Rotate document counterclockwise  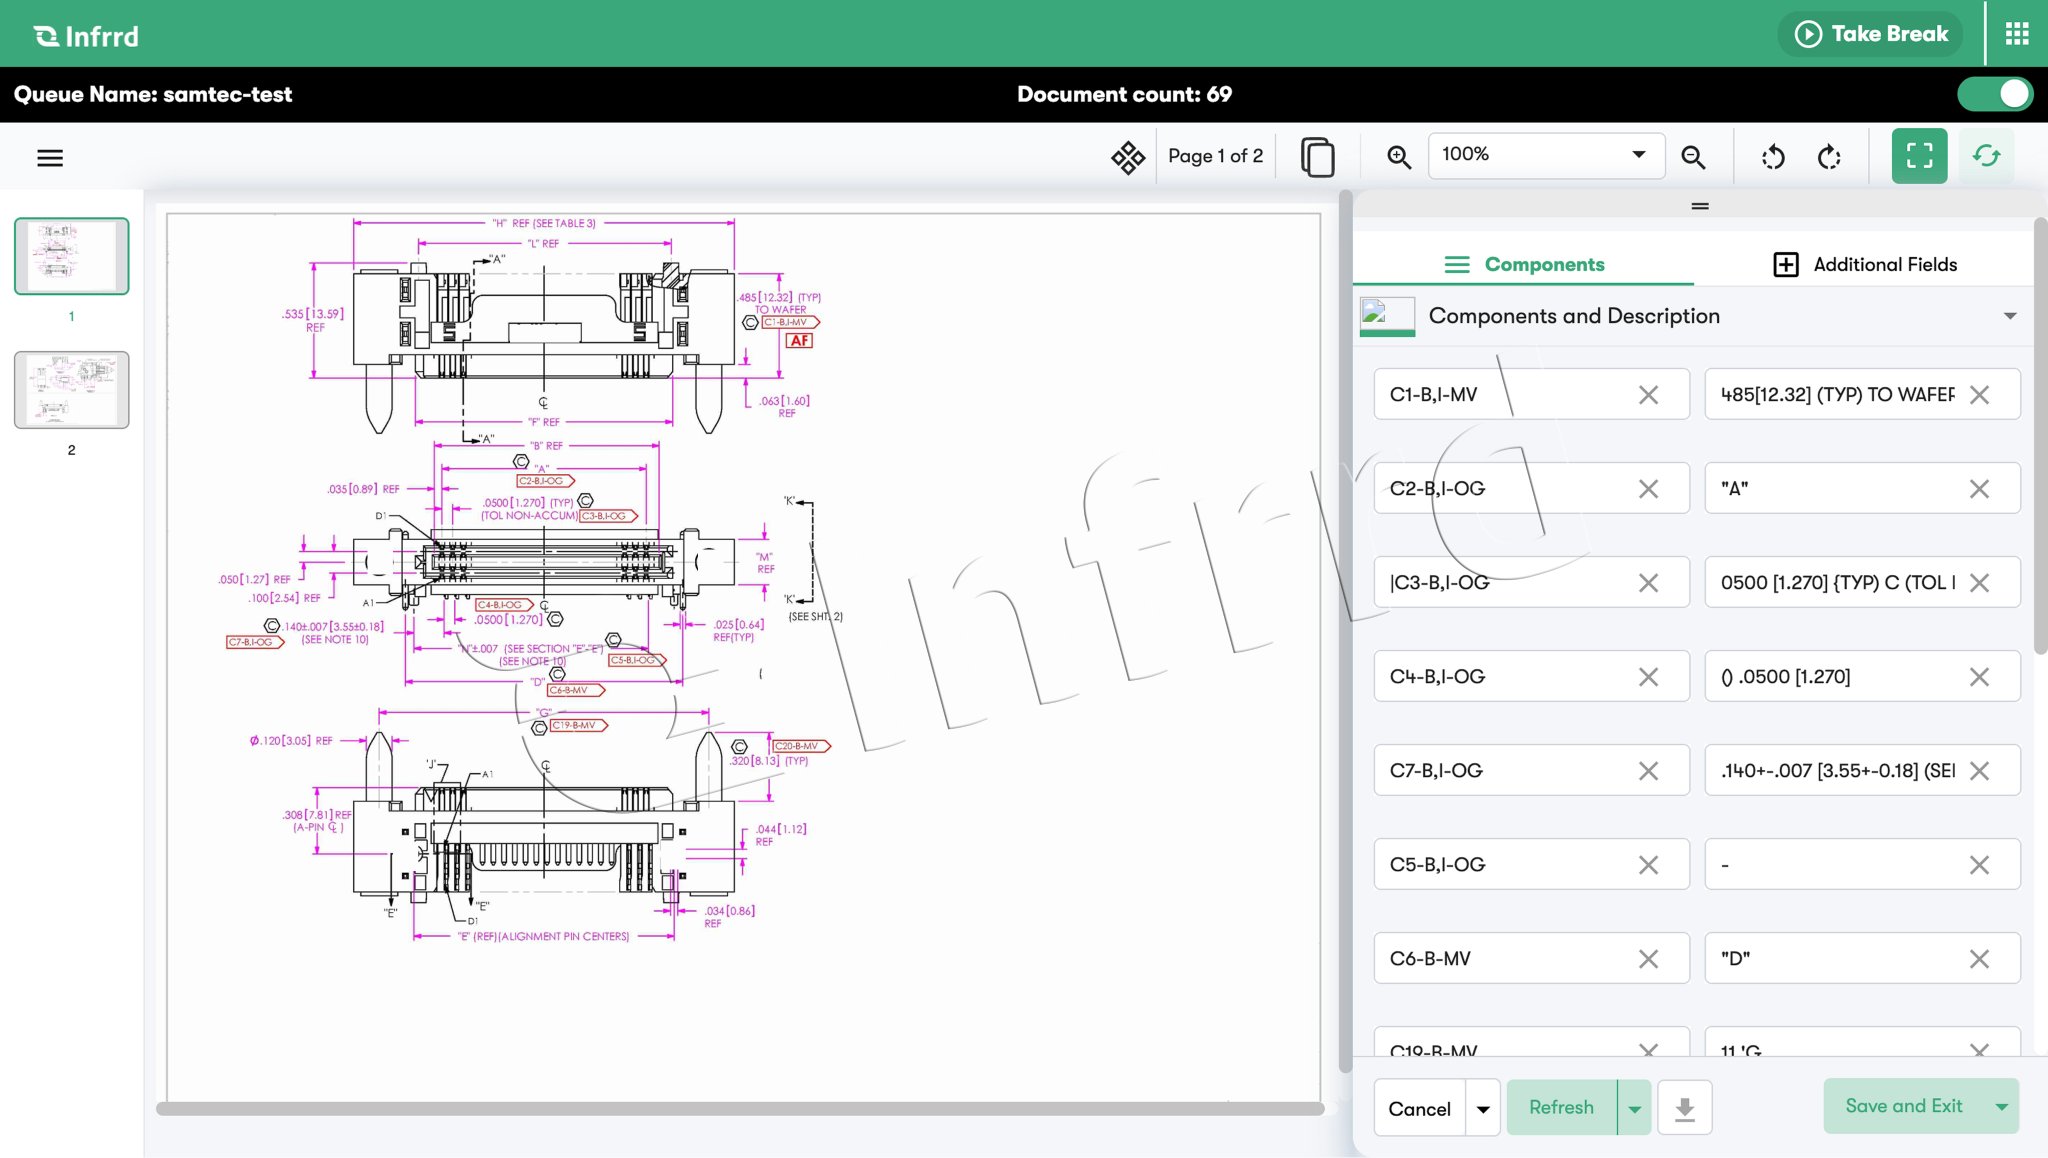tap(1773, 157)
